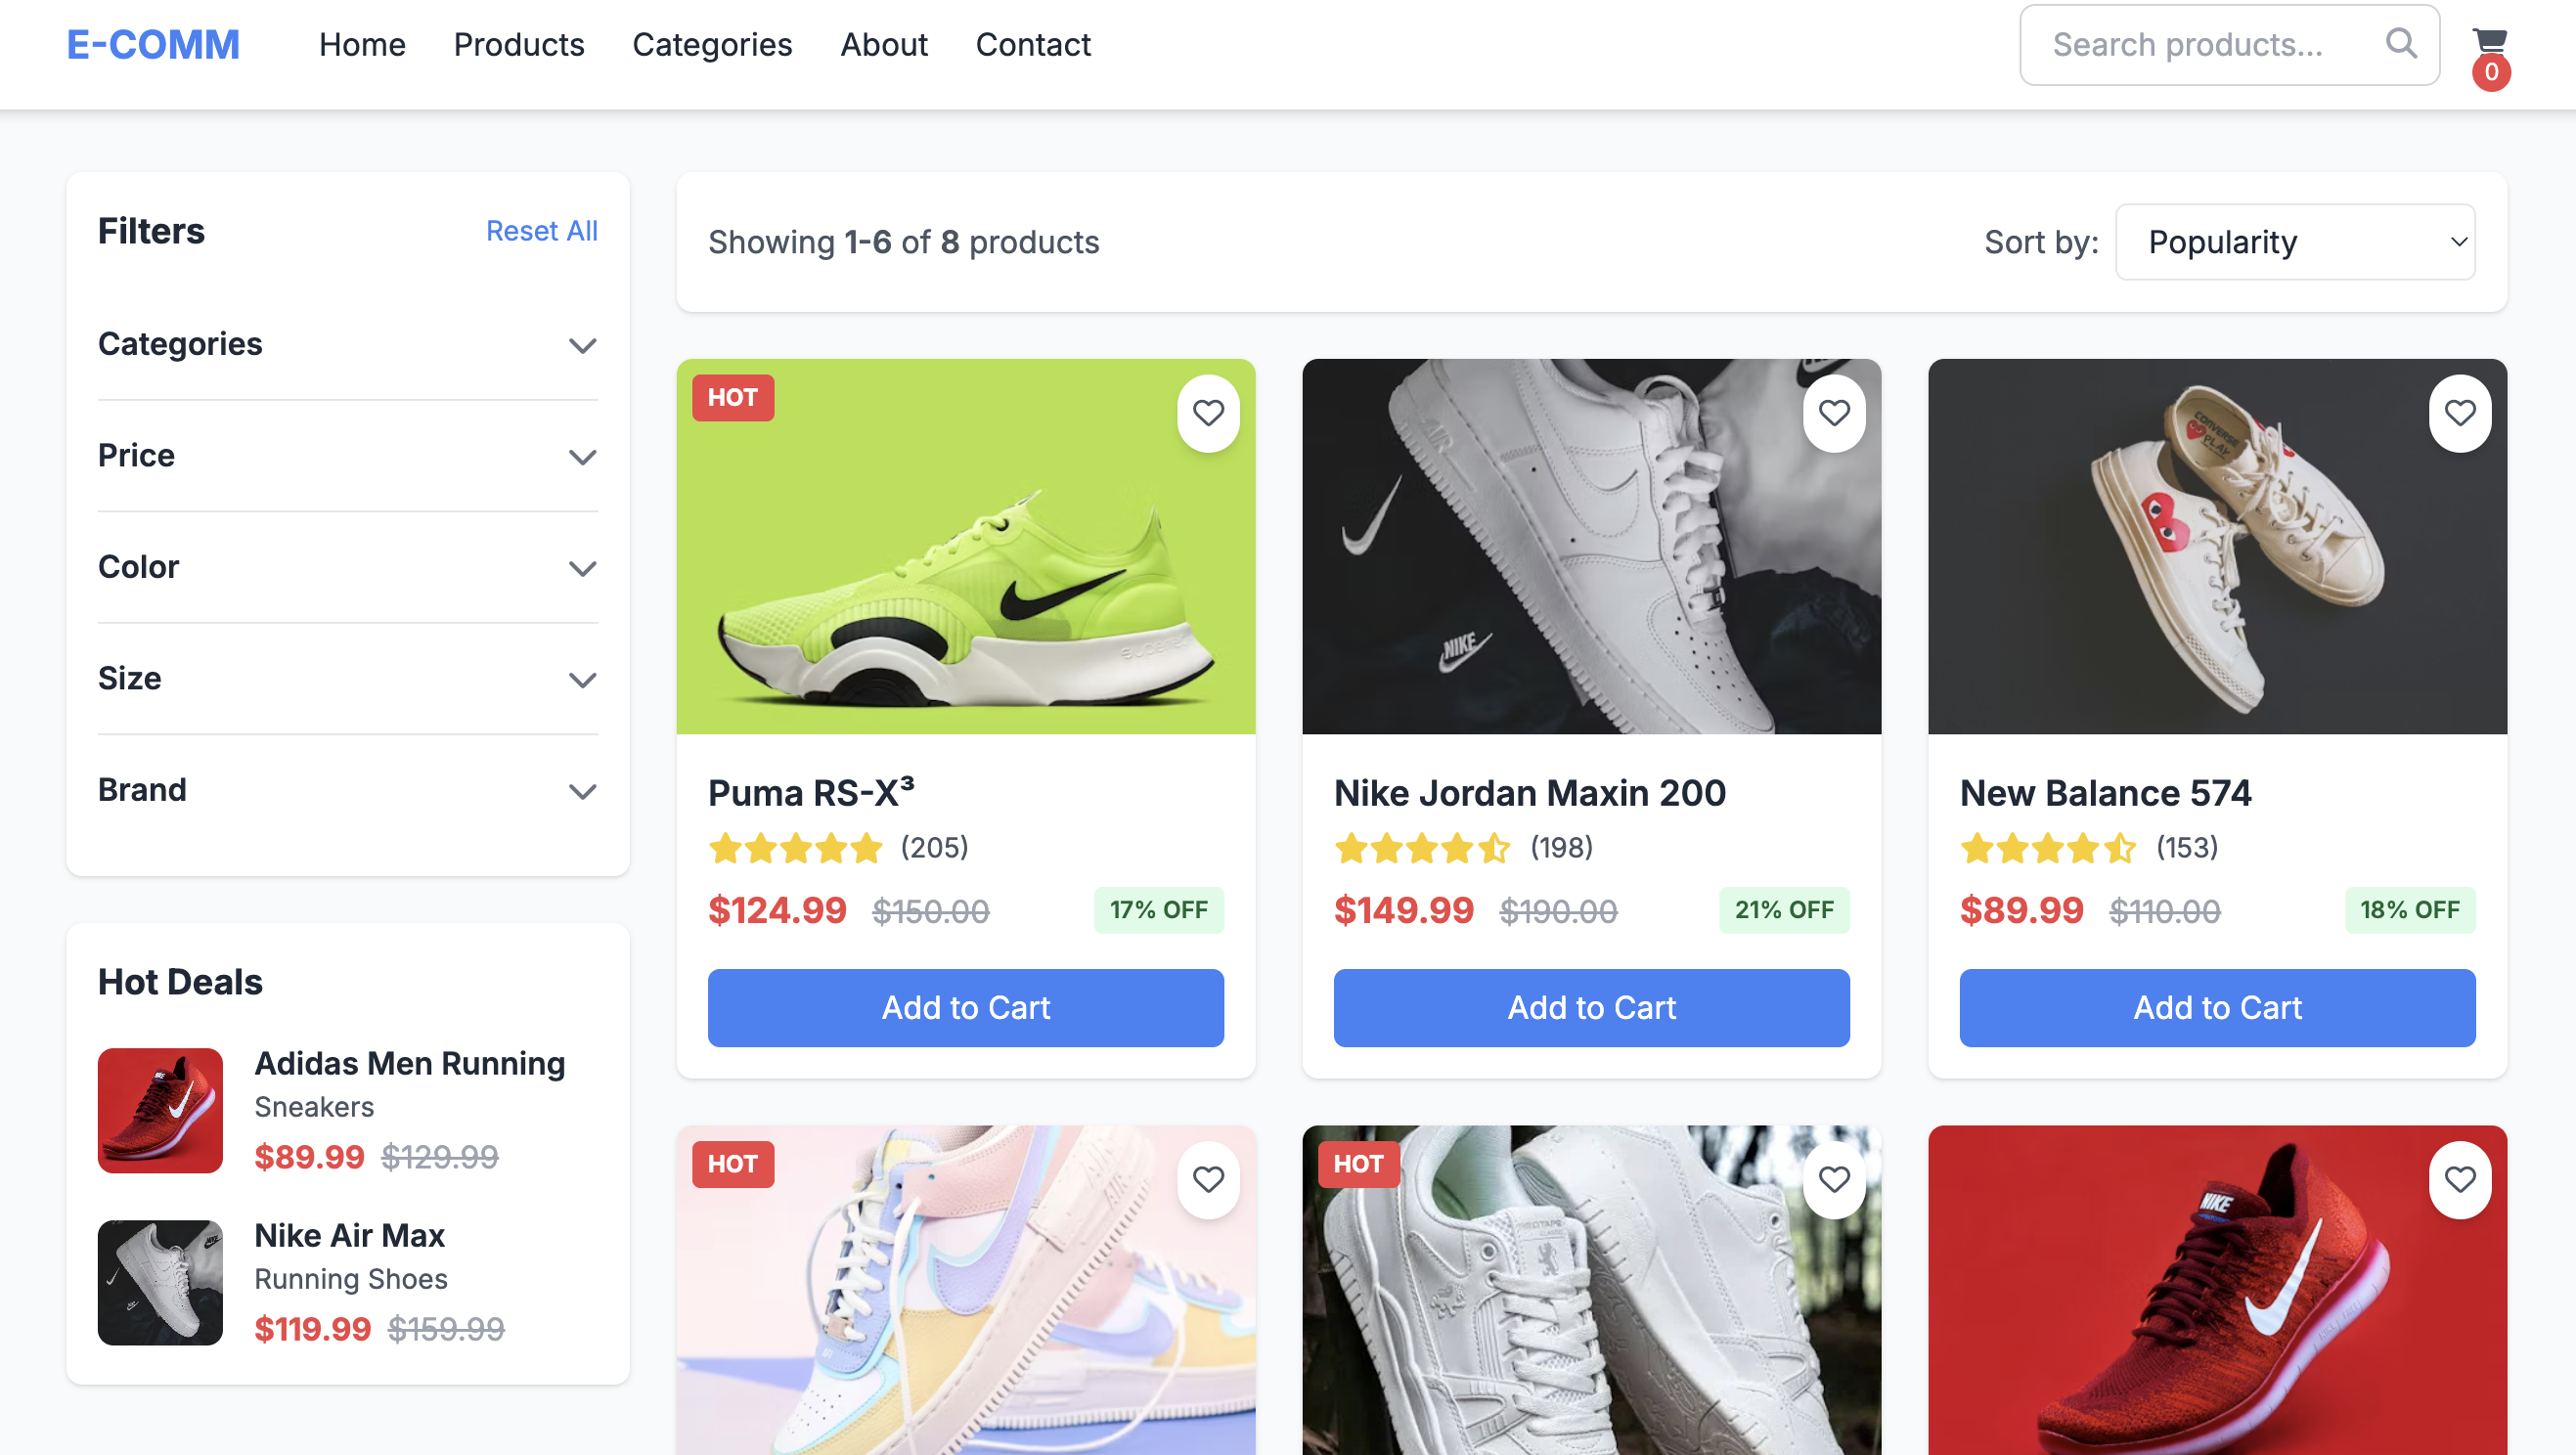
Task: Click the (205) review count
Action: pos(934,848)
